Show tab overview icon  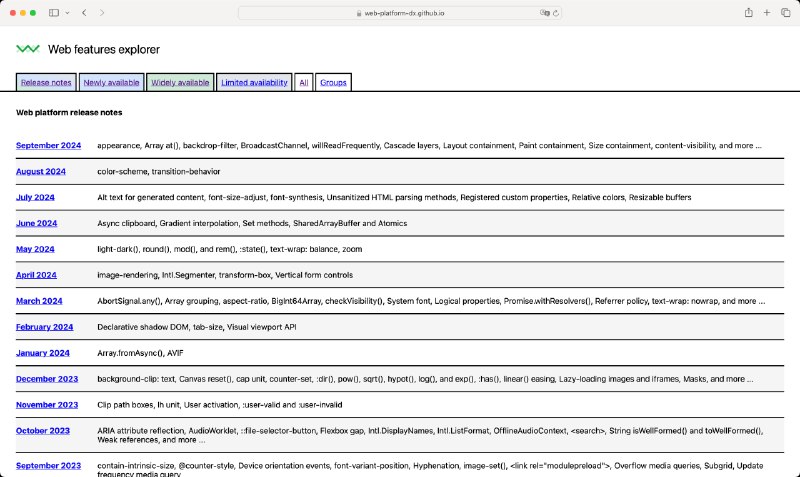click(x=786, y=13)
